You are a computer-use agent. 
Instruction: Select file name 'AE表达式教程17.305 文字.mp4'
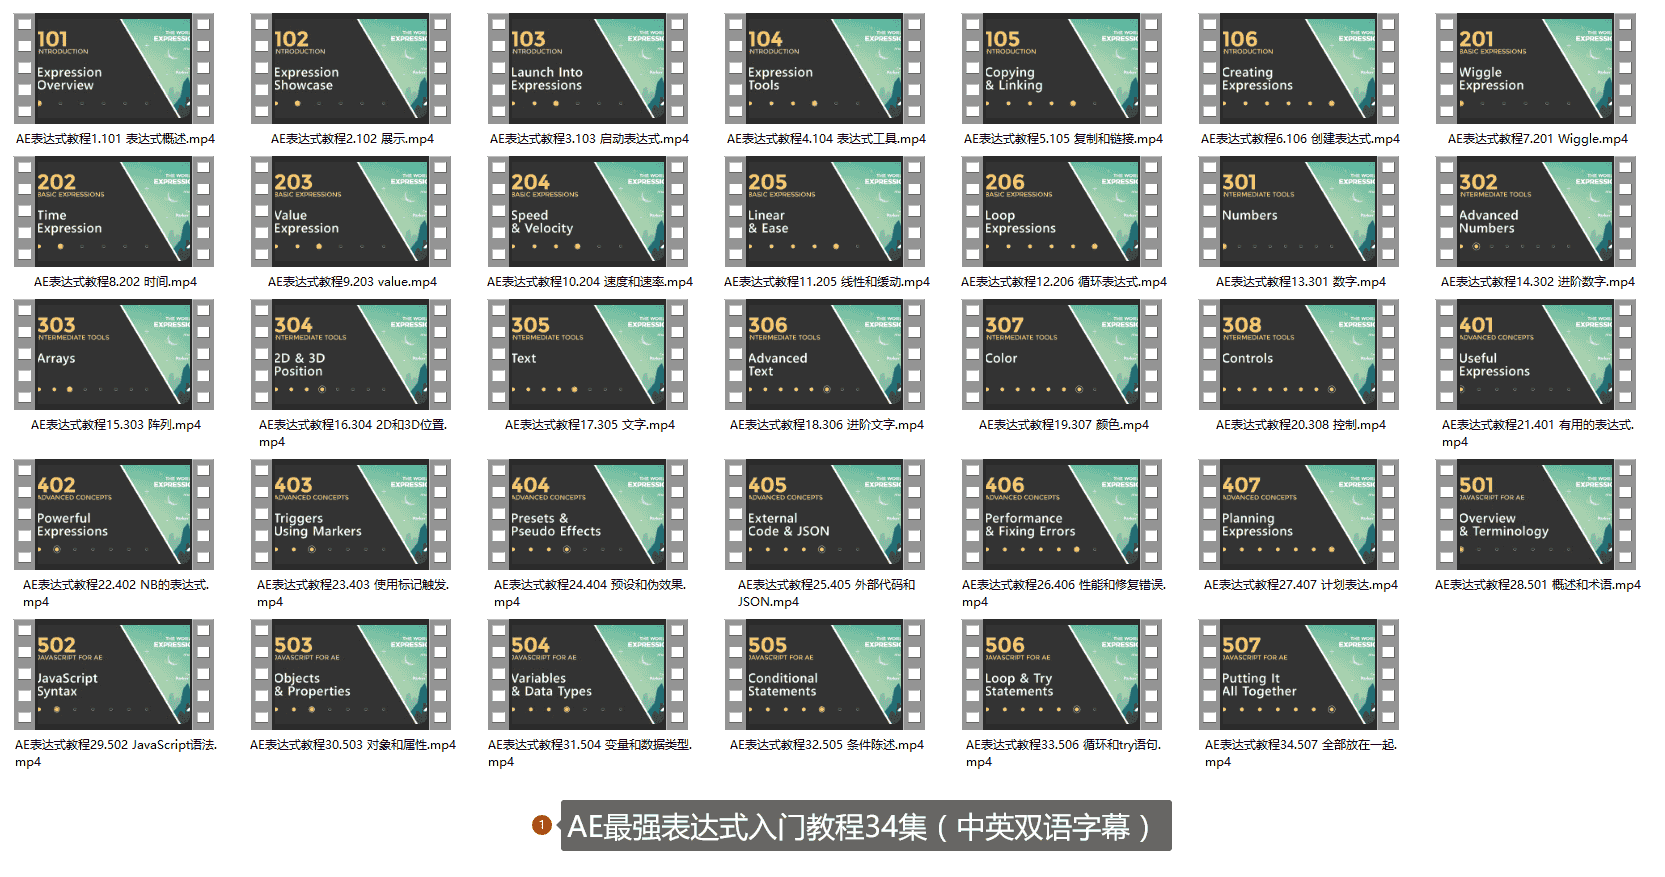pos(590,425)
